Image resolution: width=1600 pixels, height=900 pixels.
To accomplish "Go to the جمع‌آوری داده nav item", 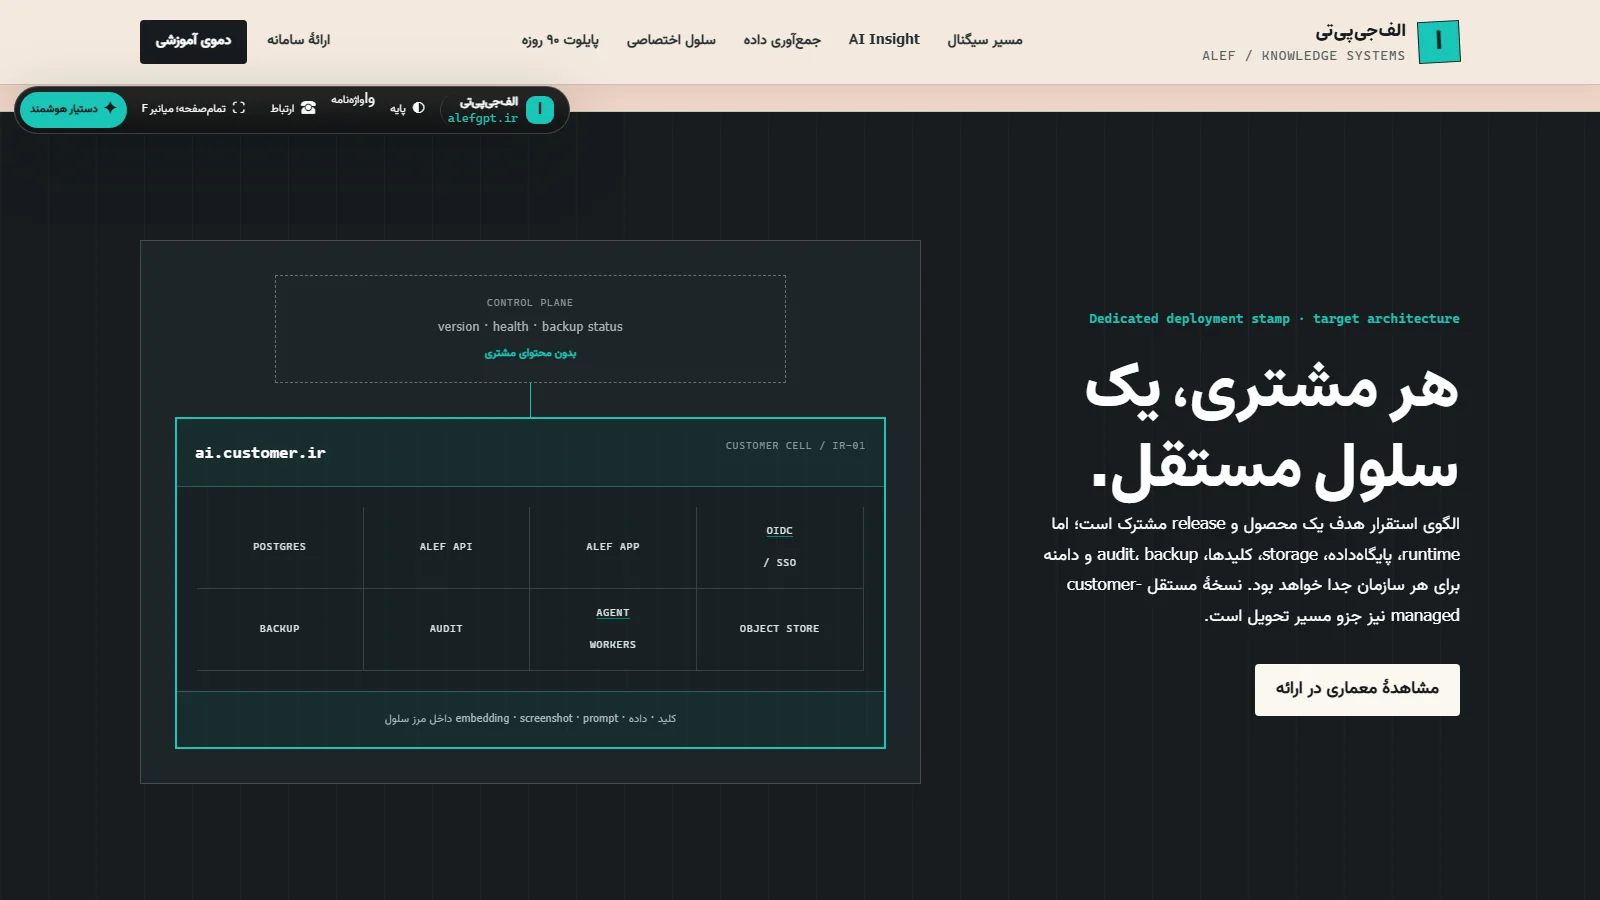I will (782, 40).
